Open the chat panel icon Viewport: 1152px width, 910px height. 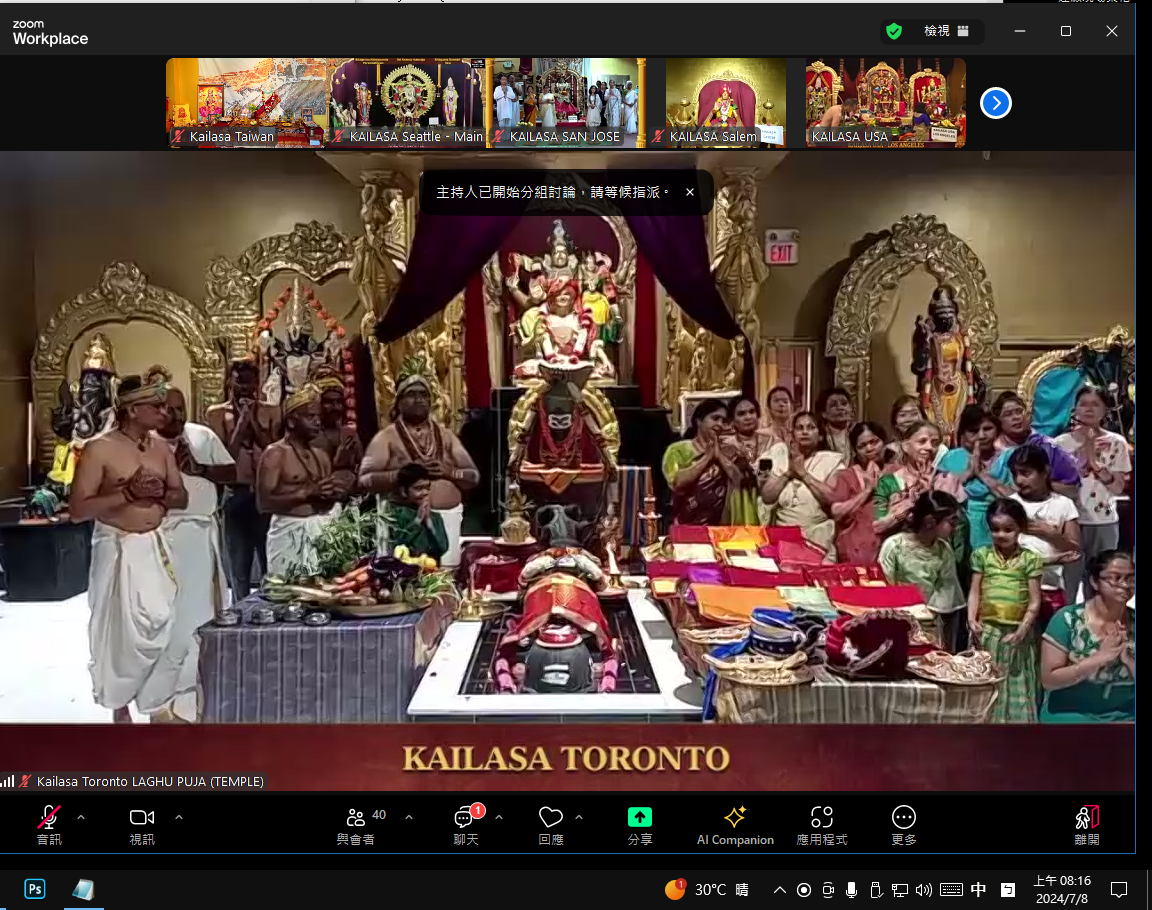click(x=465, y=818)
